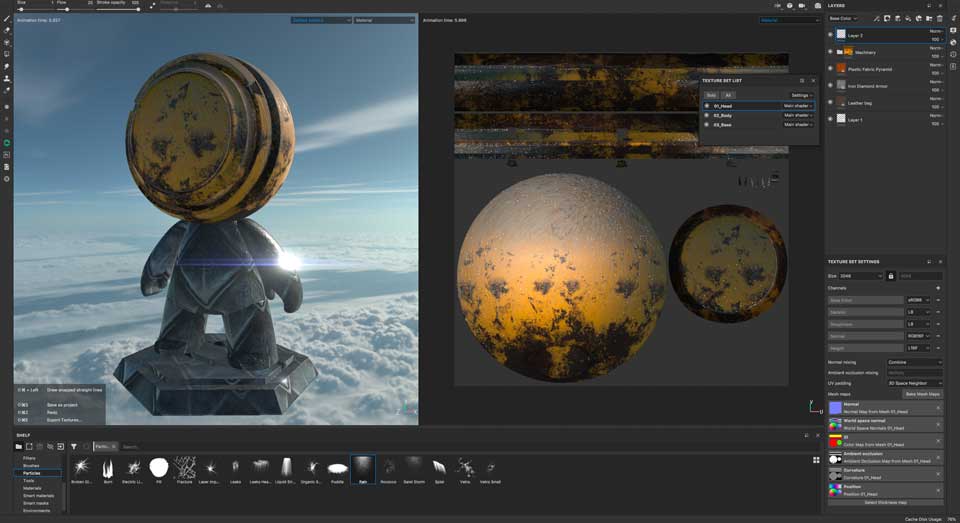
Task: Toggle visibility of Machinery folder layer
Action: [x=830, y=50]
